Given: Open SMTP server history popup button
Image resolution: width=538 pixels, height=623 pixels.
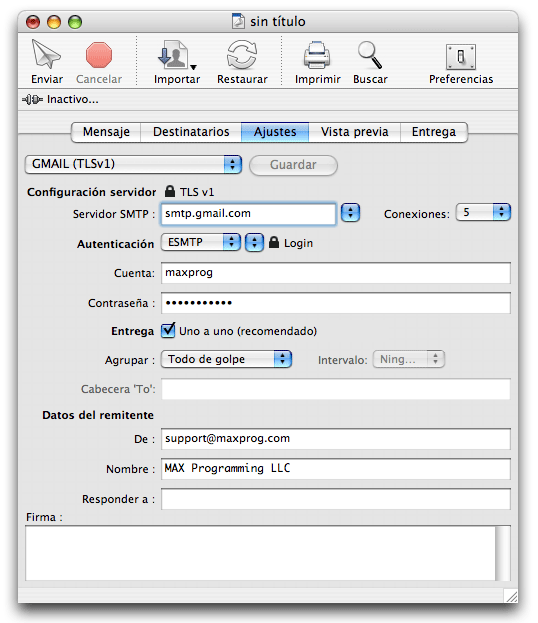Looking at the screenshot, I should (350, 213).
